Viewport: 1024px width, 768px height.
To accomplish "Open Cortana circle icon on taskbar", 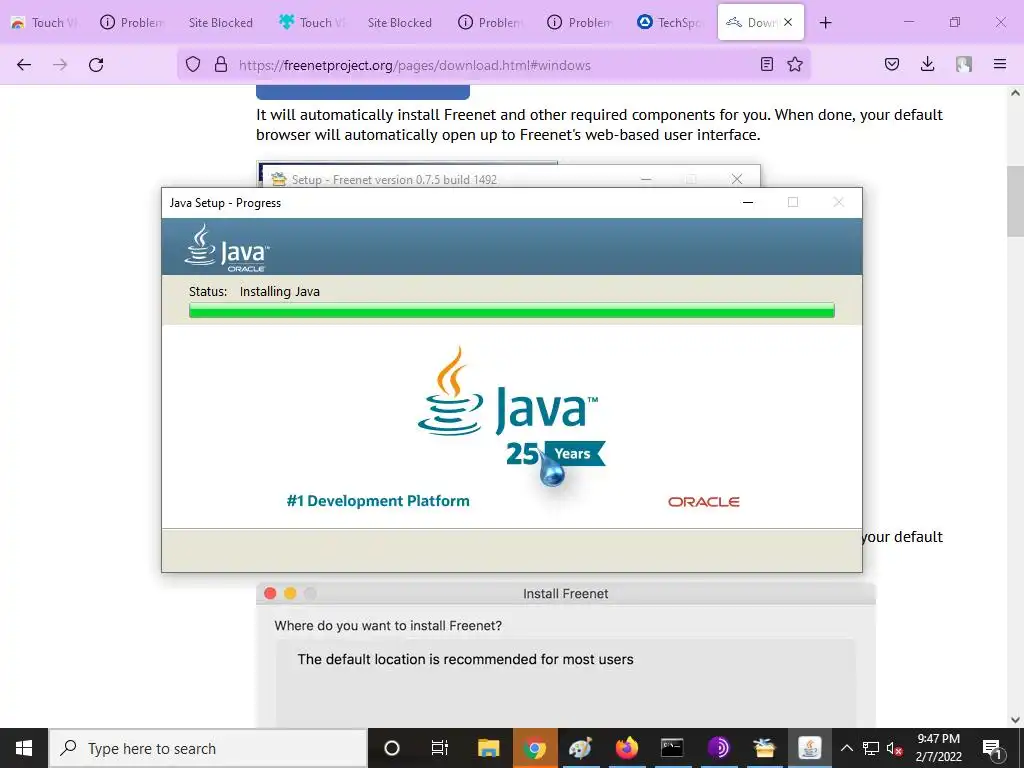I will coord(392,748).
